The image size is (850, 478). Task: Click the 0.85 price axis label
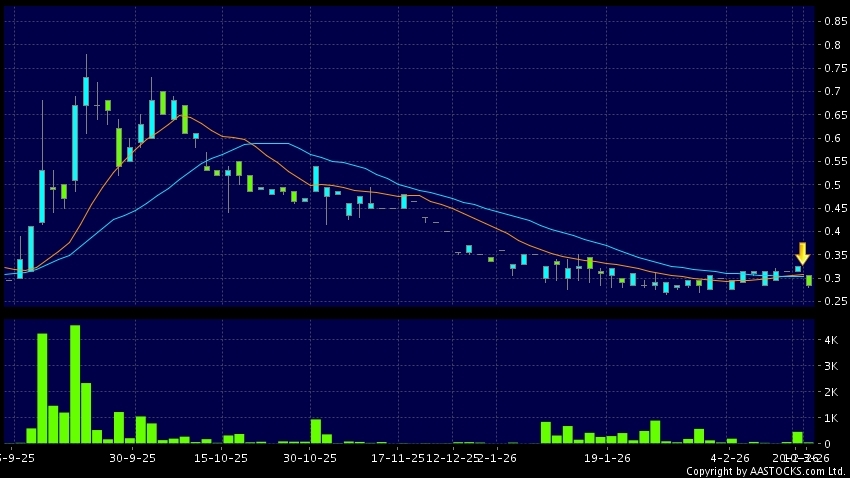pos(831,20)
